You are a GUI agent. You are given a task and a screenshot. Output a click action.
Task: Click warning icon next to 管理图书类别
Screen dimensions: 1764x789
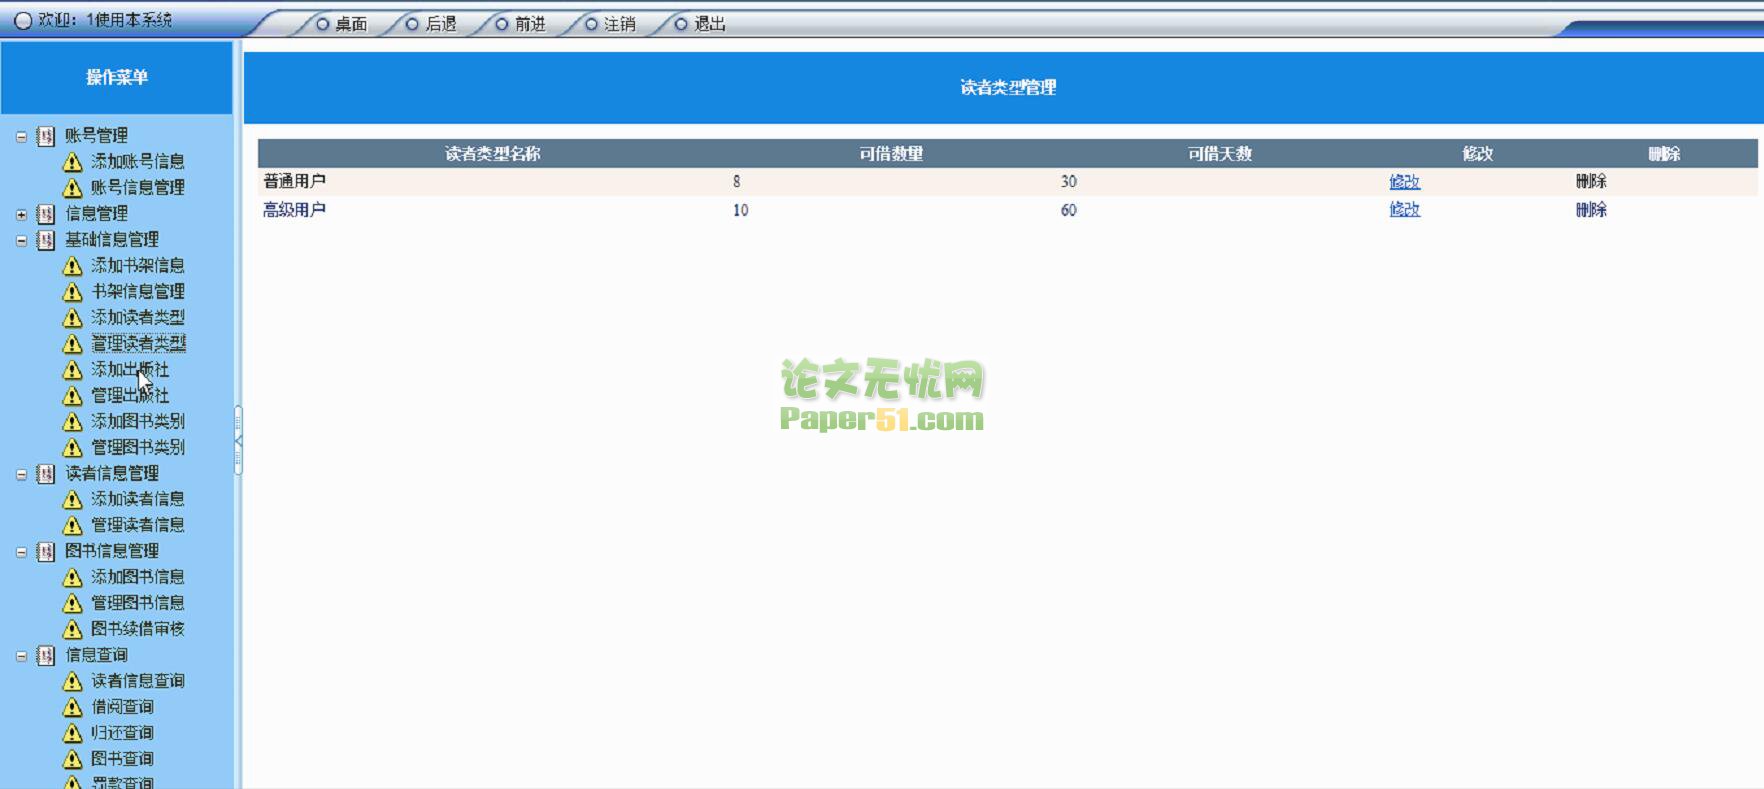[x=72, y=448]
